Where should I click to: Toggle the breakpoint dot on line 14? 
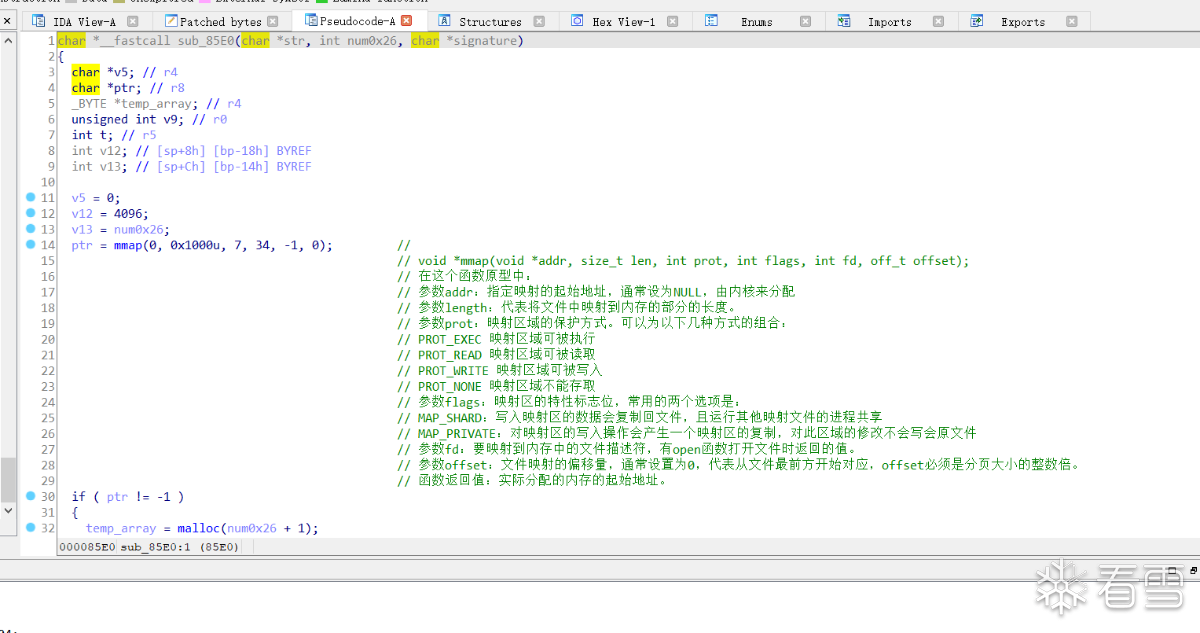pyautogui.click(x=31, y=245)
